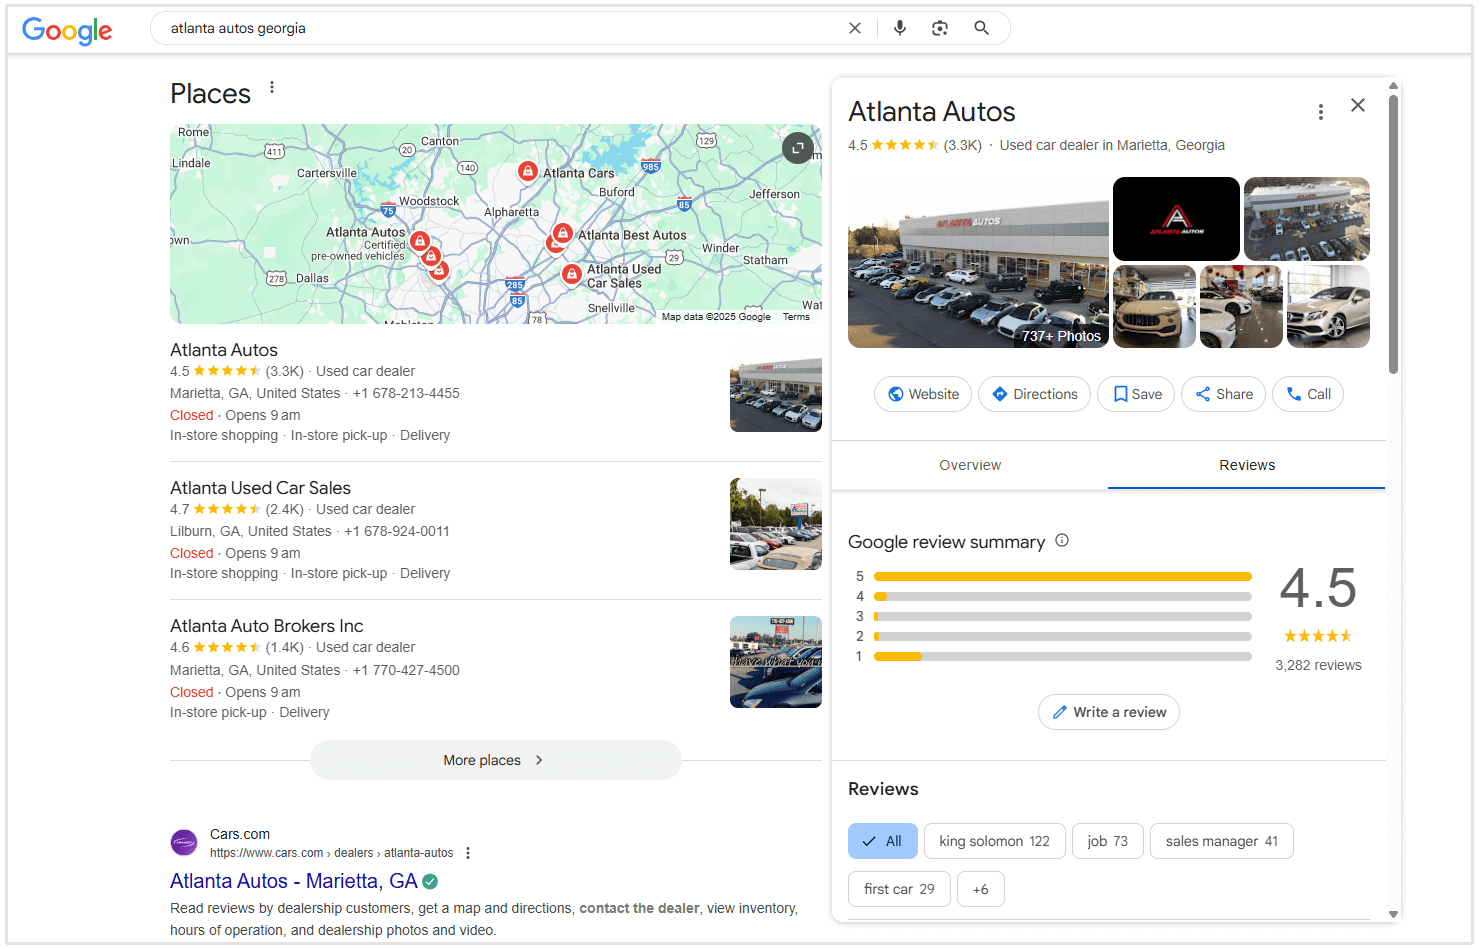Open Atlanta Autos - Marietta, GA result

[294, 881]
